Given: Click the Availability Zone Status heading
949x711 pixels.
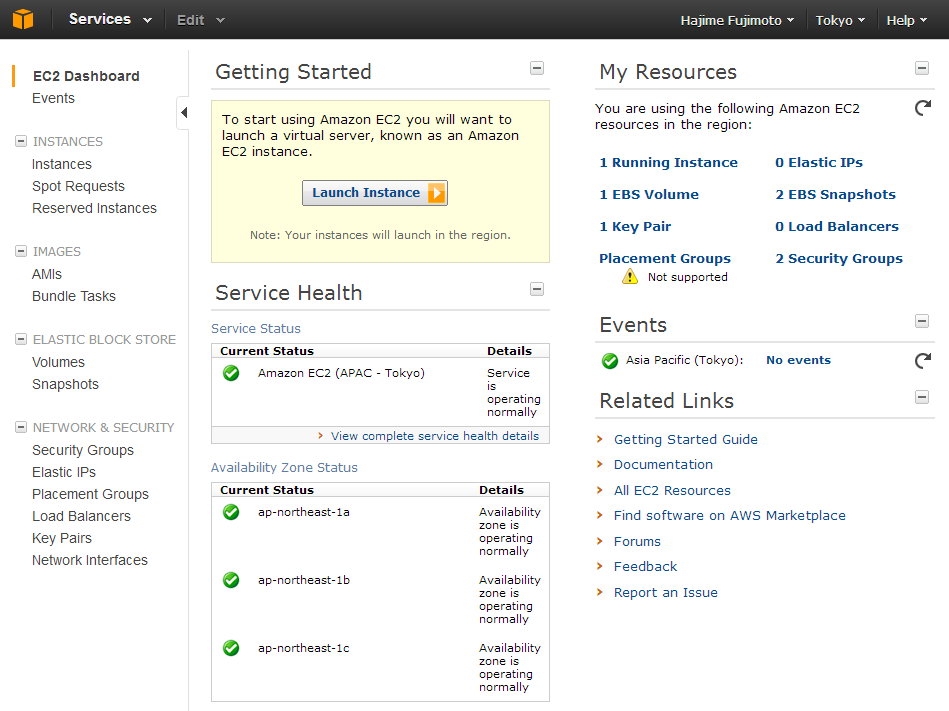Looking at the screenshot, I should click(x=284, y=468).
